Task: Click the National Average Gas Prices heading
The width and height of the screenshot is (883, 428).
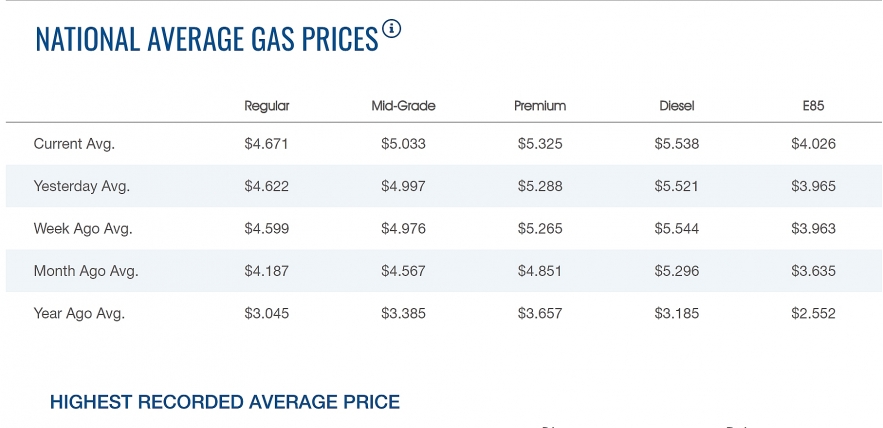Action: (x=207, y=39)
